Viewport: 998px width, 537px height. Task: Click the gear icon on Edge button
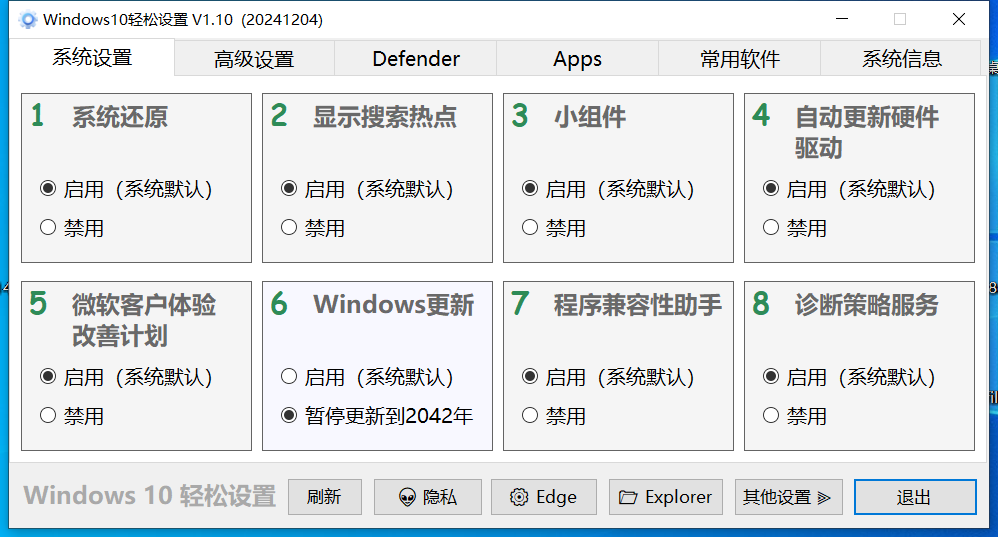click(519, 498)
